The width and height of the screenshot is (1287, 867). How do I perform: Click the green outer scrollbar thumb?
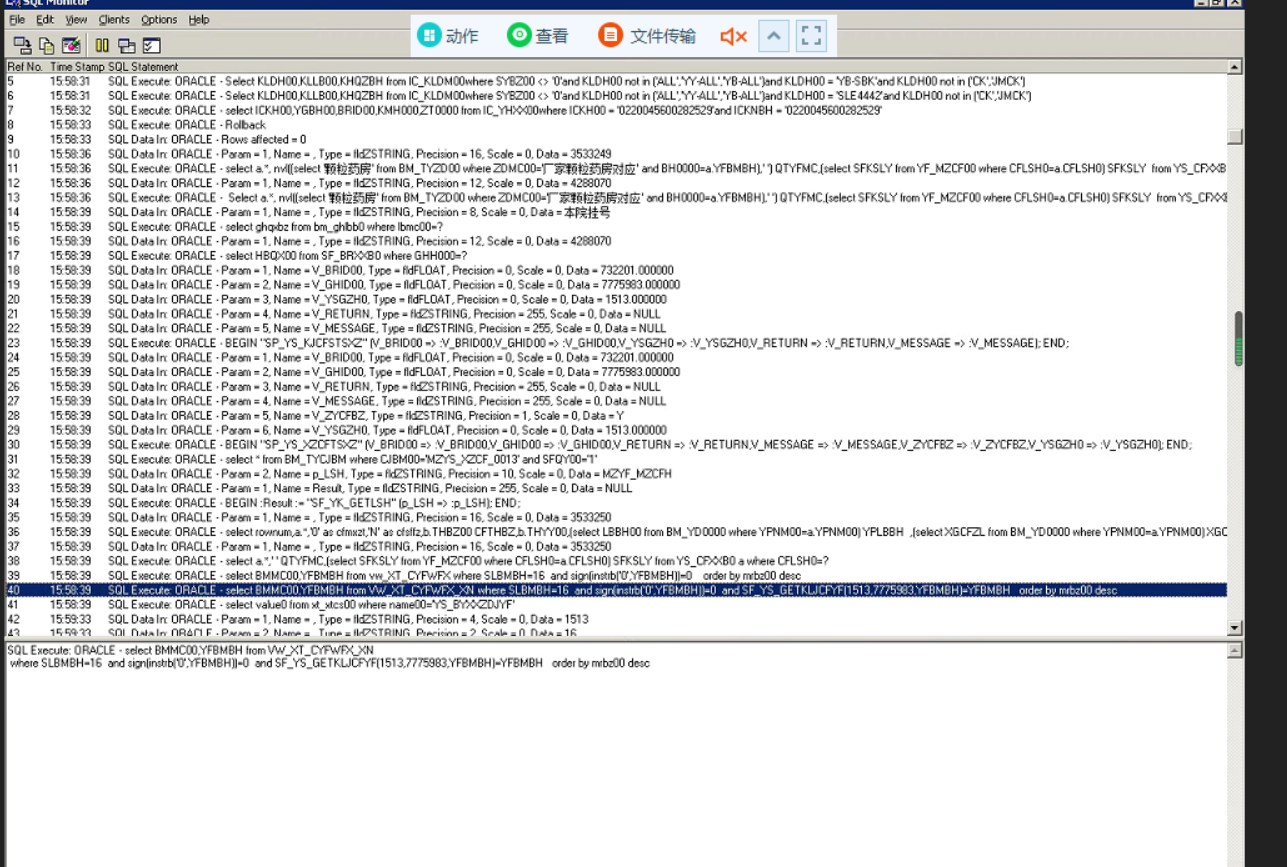(1239, 339)
